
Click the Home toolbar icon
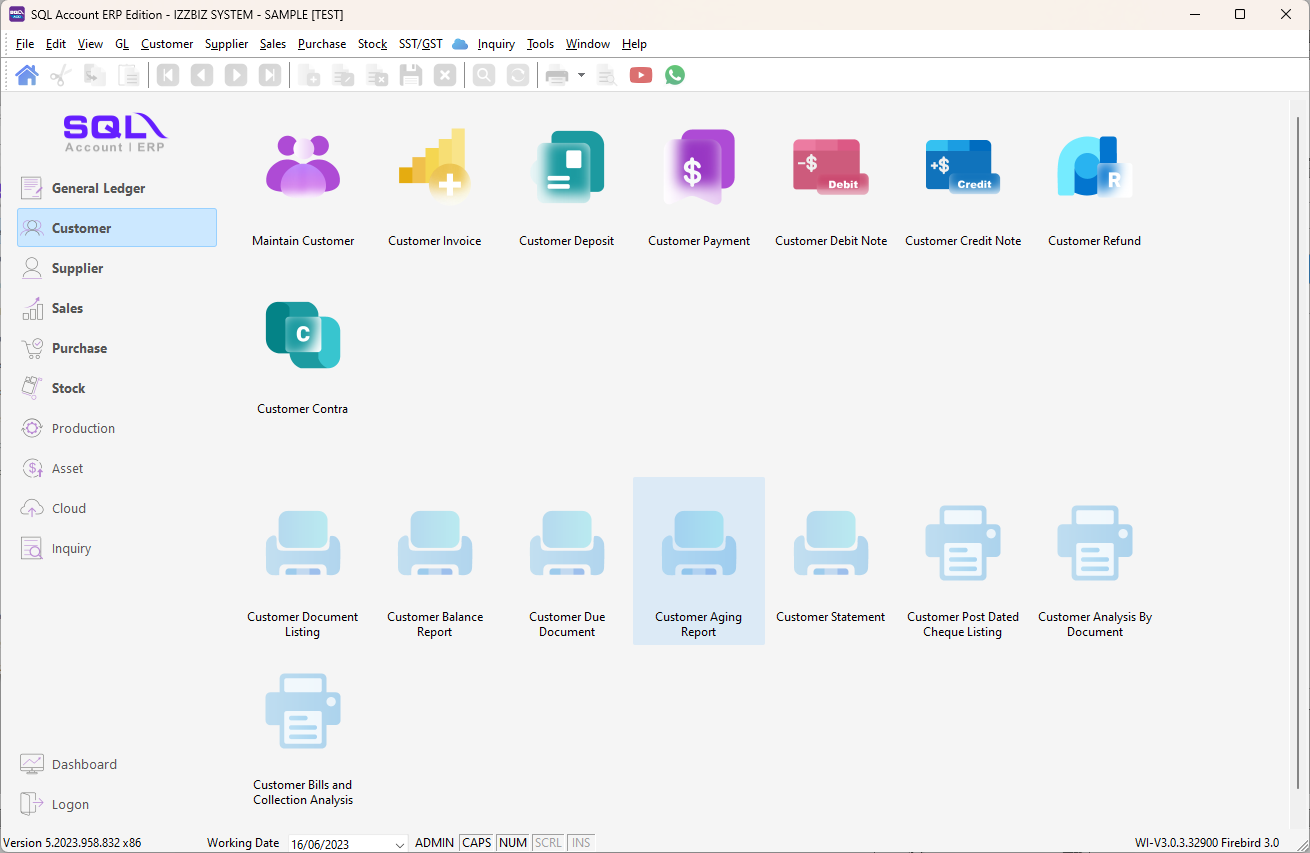(27, 75)
